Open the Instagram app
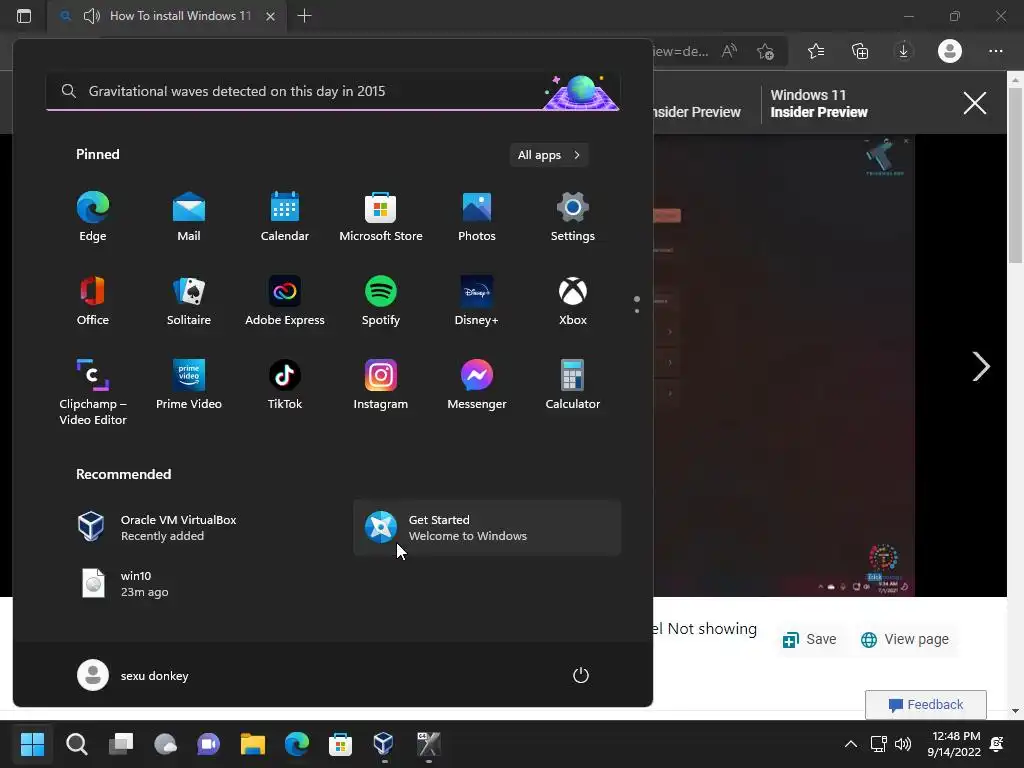This screenshot has width=1024, height=768. tap(381, 385)
